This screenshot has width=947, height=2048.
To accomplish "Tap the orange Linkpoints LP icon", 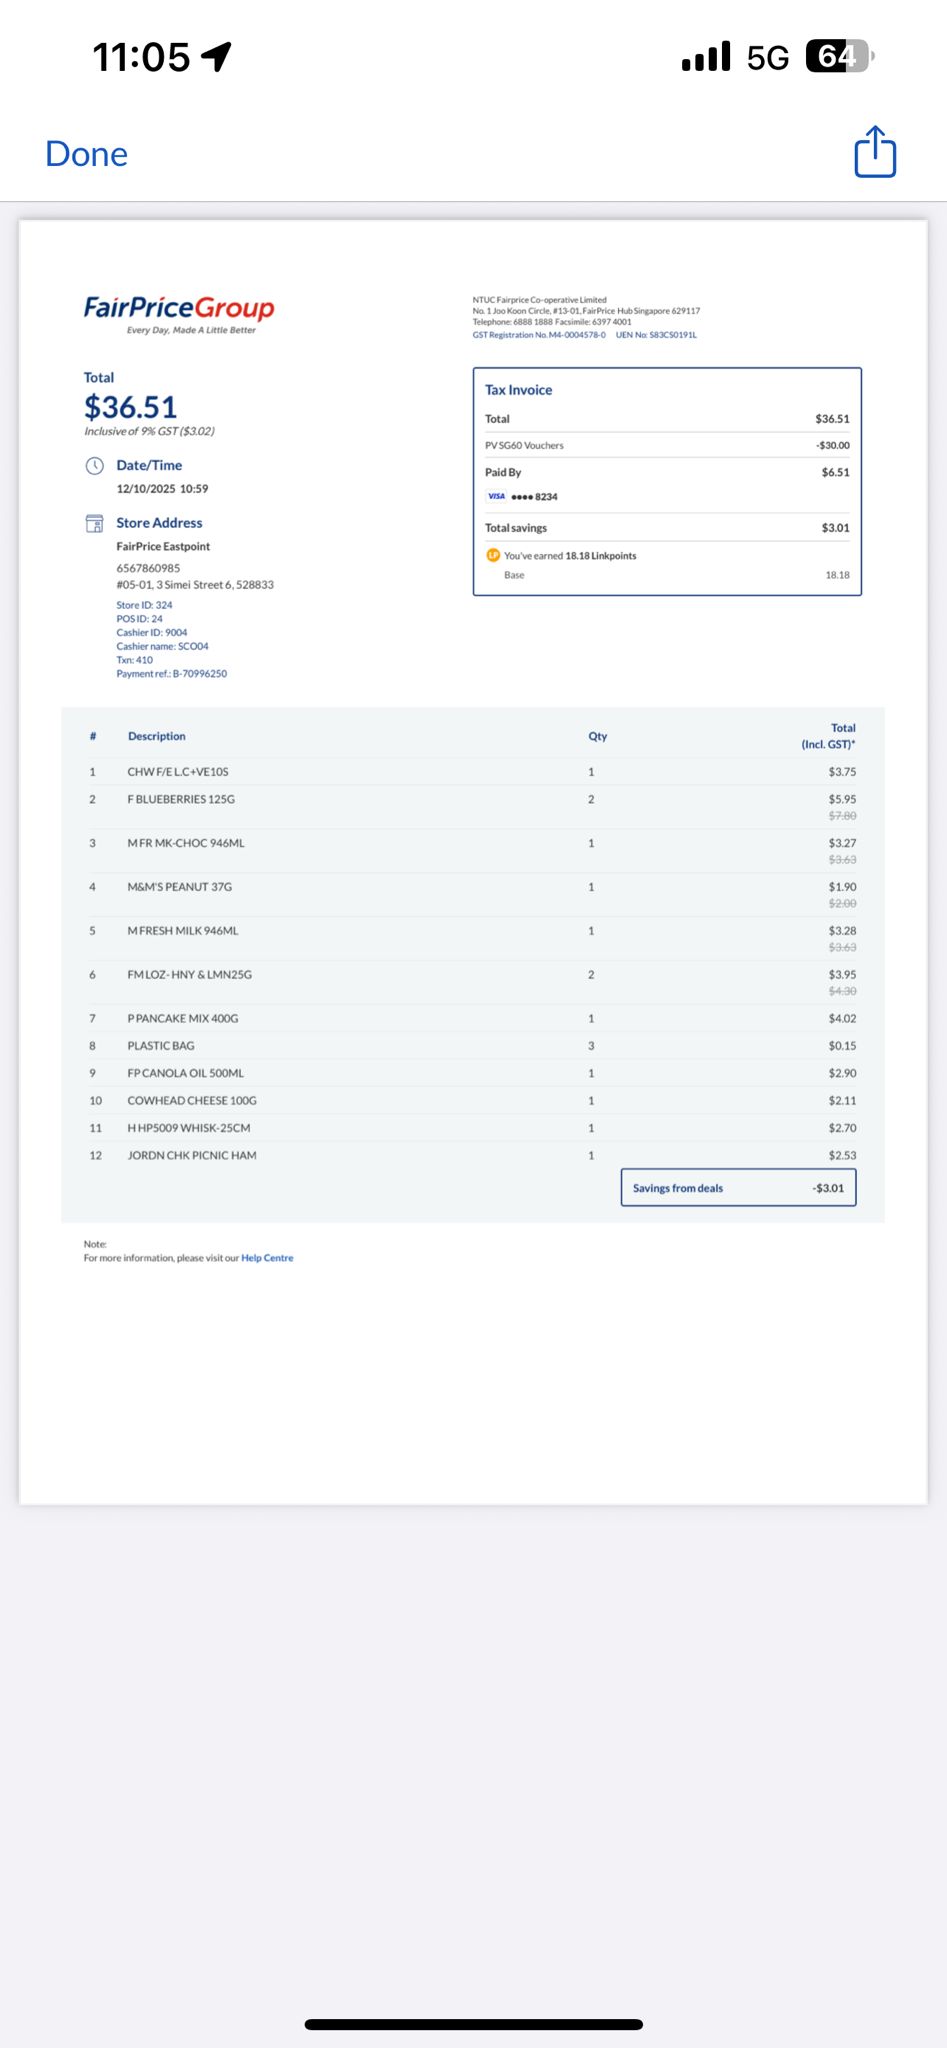I will tap(493, 555).
